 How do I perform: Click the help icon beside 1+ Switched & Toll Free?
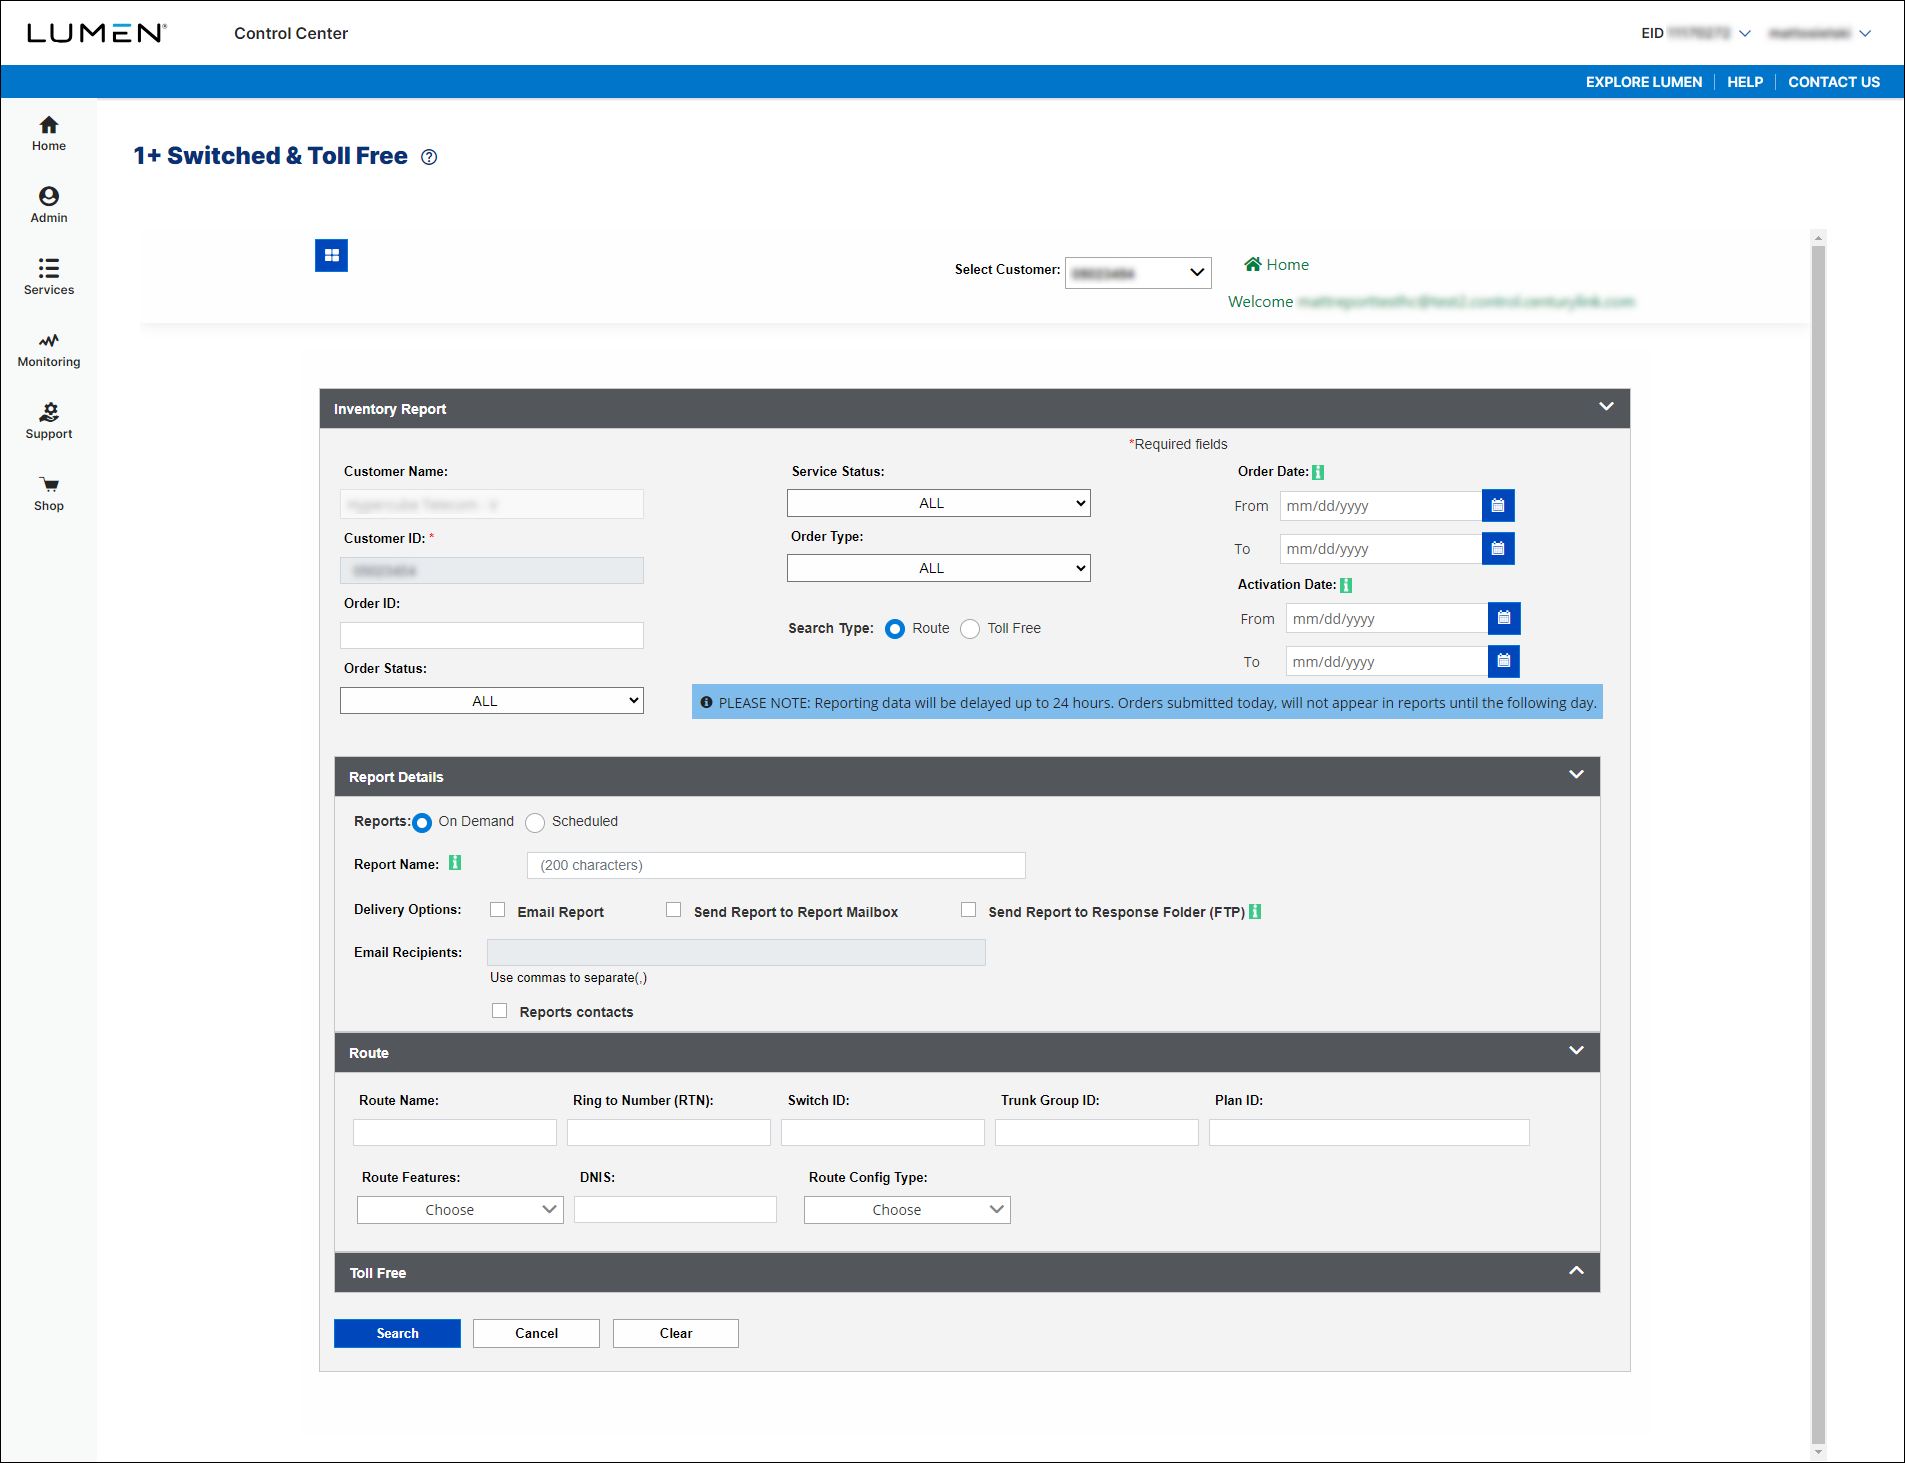point(429,157)
